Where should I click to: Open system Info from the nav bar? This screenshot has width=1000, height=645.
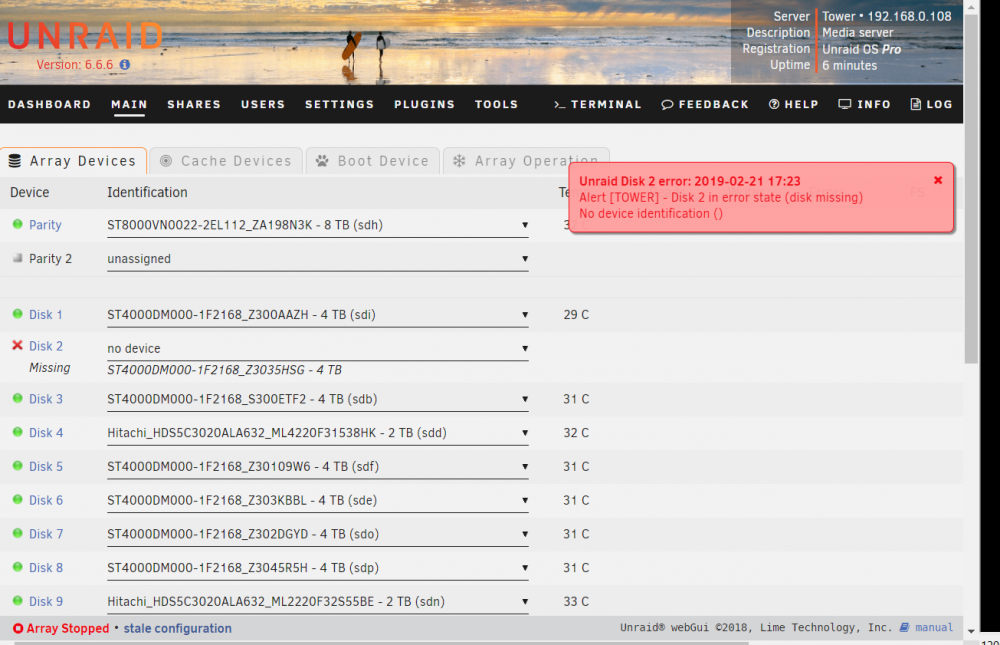point(864,104)
